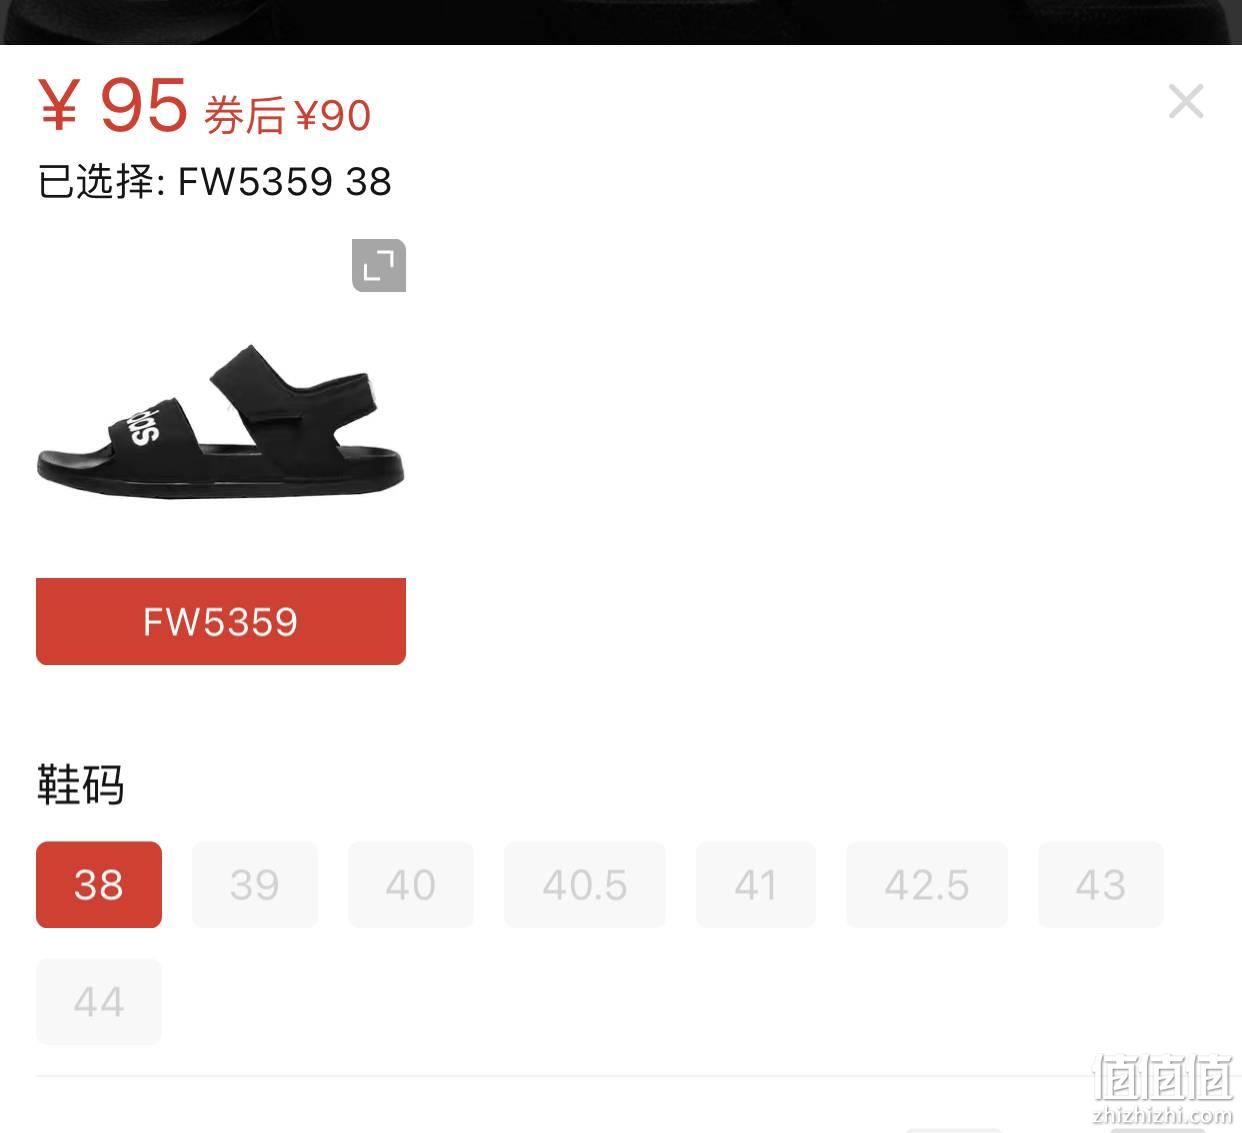Tap the 鞋码 section heading
Image resolution: width=1242 pixels, height=1133 pixels.
click(x=81, y=785)
